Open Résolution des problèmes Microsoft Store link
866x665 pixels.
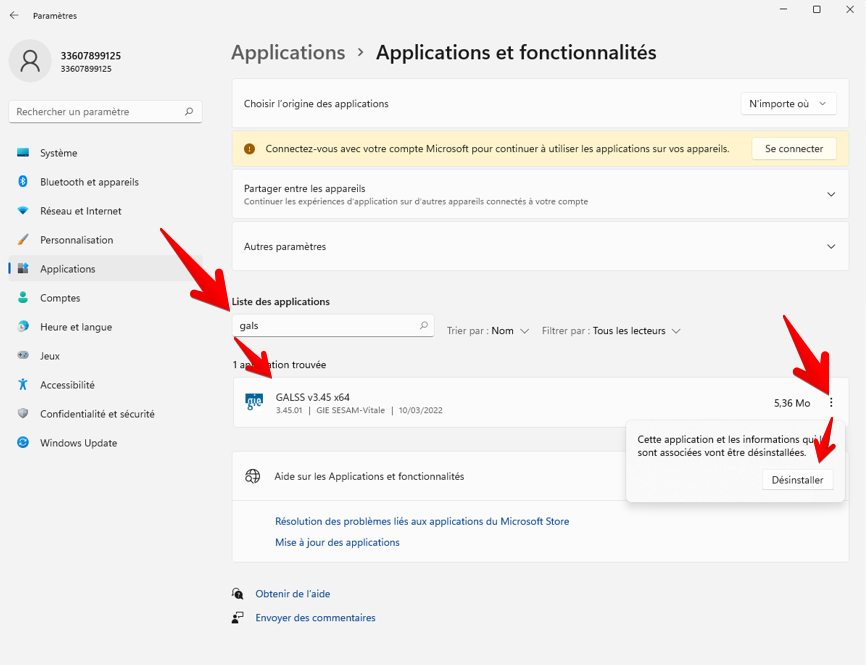[x=422, y=521]
